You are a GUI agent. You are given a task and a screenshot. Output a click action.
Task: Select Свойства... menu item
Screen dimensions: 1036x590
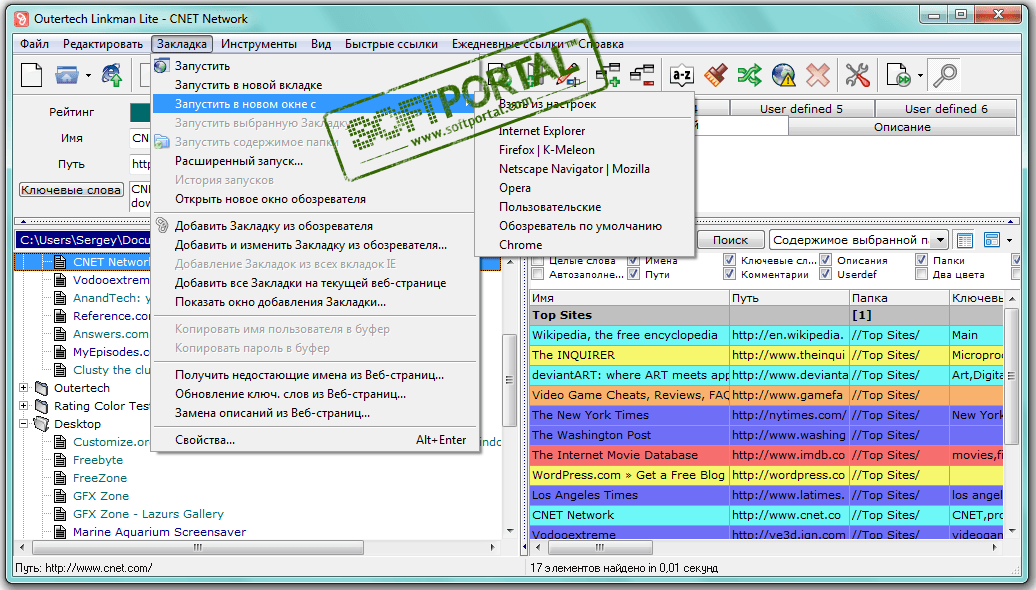tap(205, 439)
